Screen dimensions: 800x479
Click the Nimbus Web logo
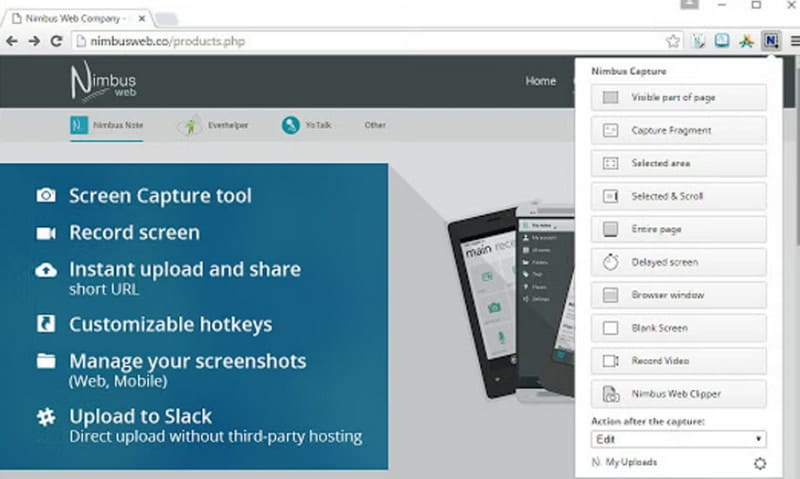[103, 82]
